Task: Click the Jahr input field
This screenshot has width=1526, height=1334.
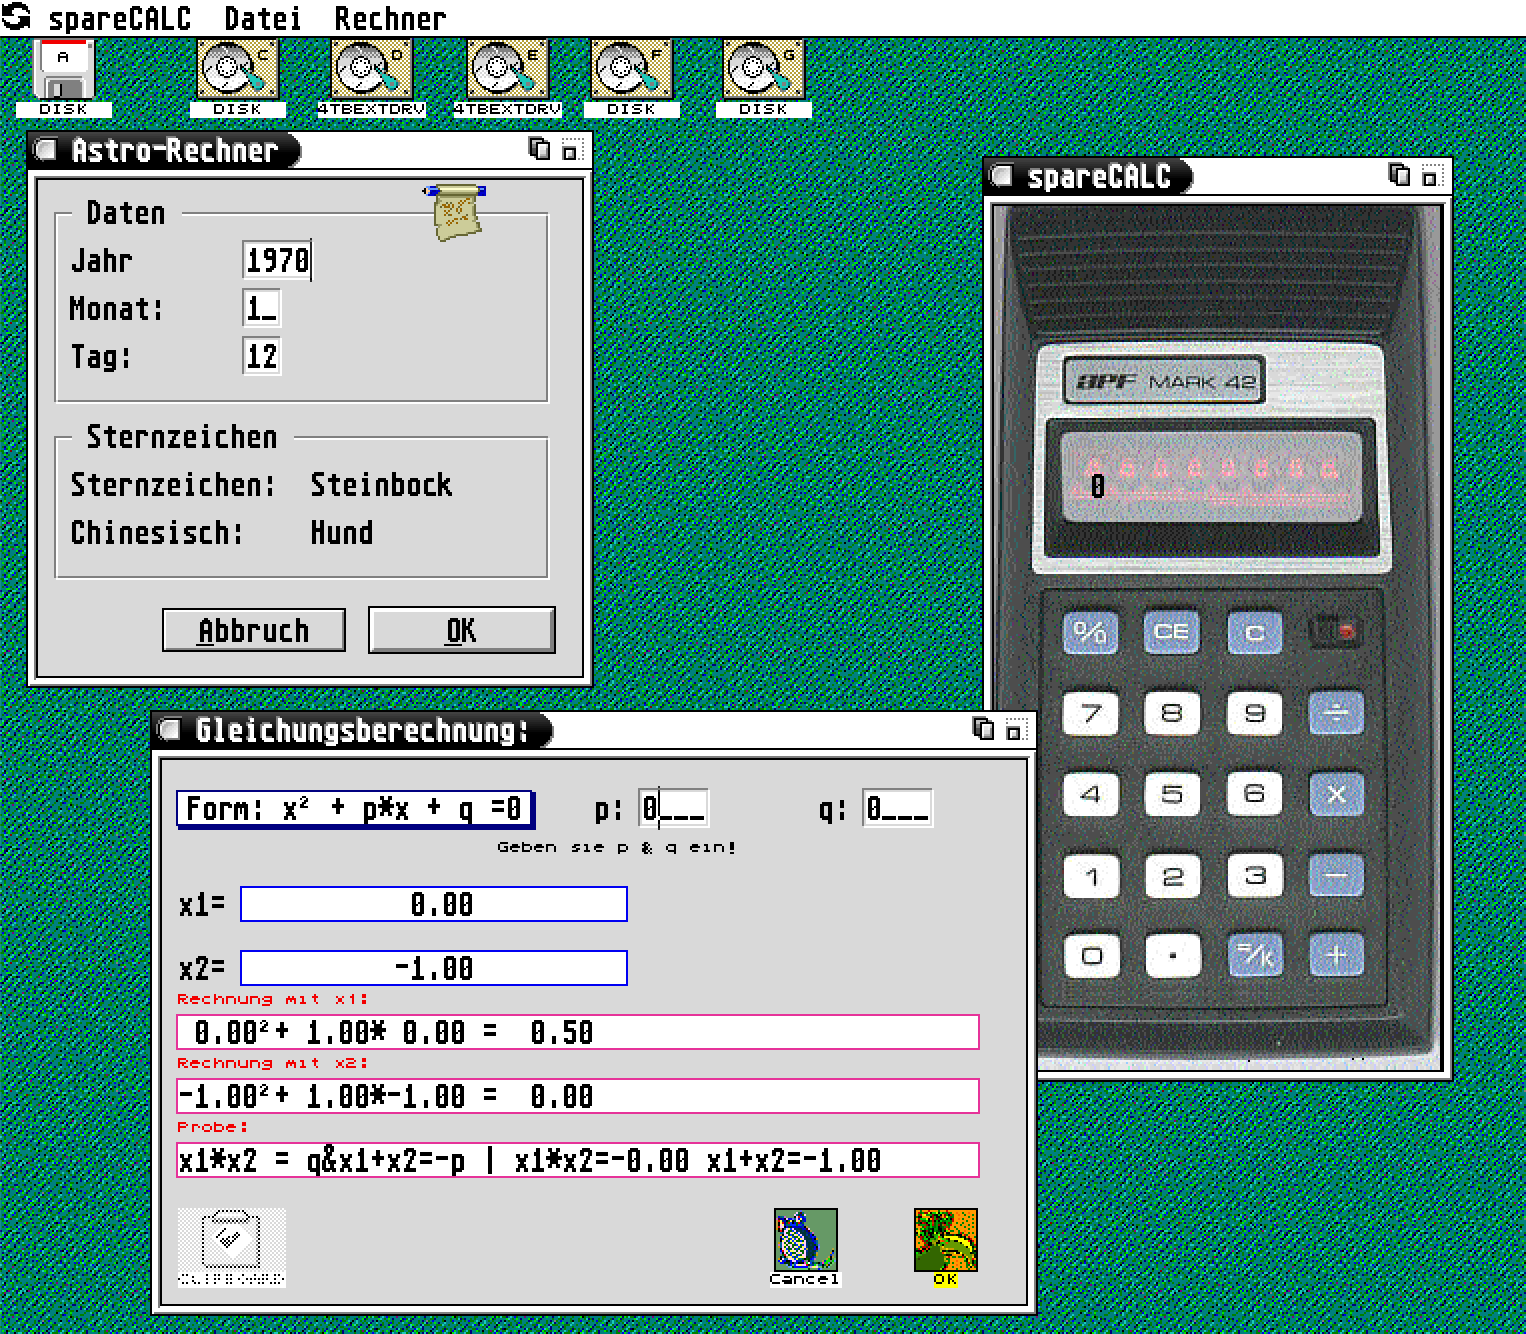Action: (277, 261)
